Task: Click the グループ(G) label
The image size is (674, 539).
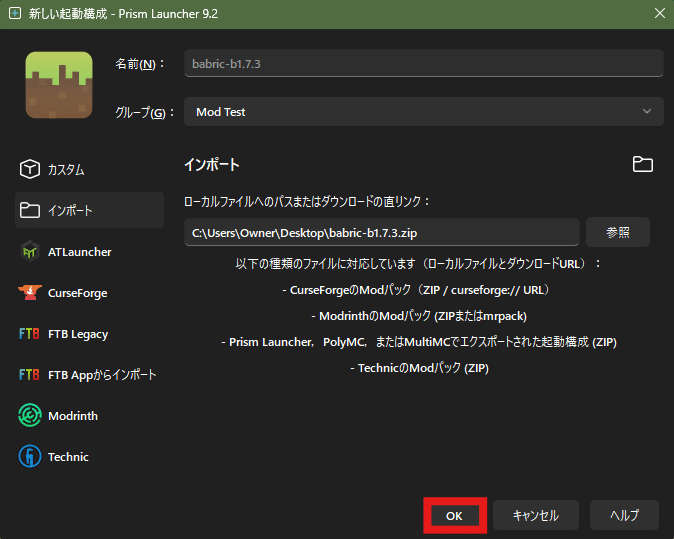Action: (x=145, y=112)
